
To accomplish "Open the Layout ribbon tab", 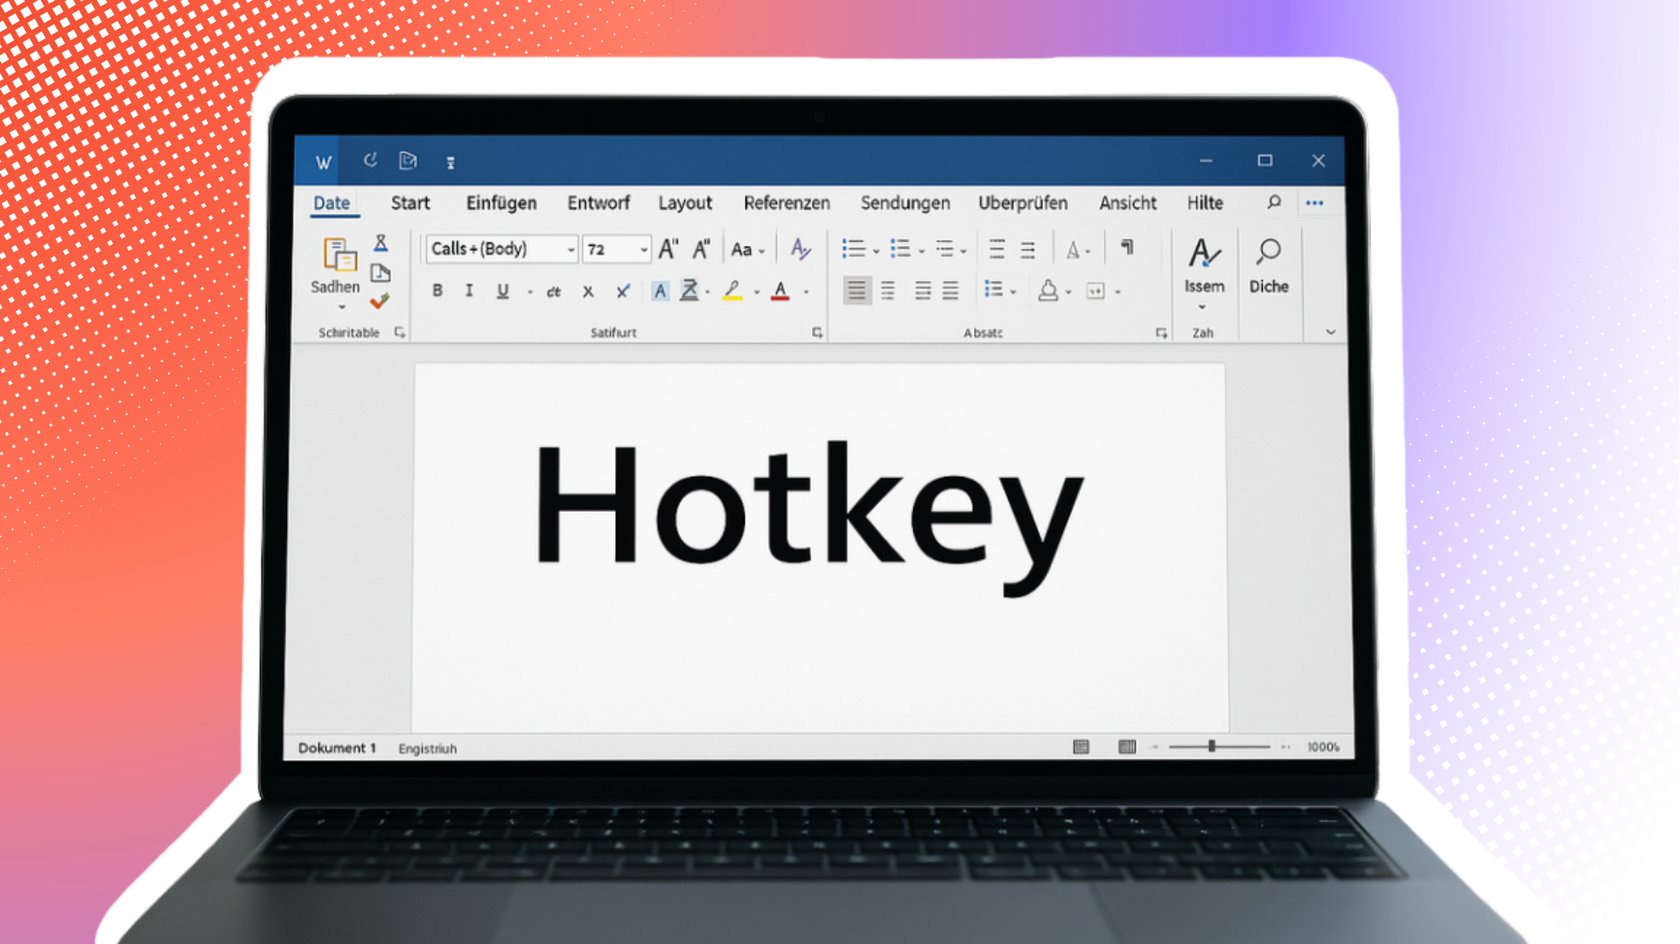I will (685, 203).
